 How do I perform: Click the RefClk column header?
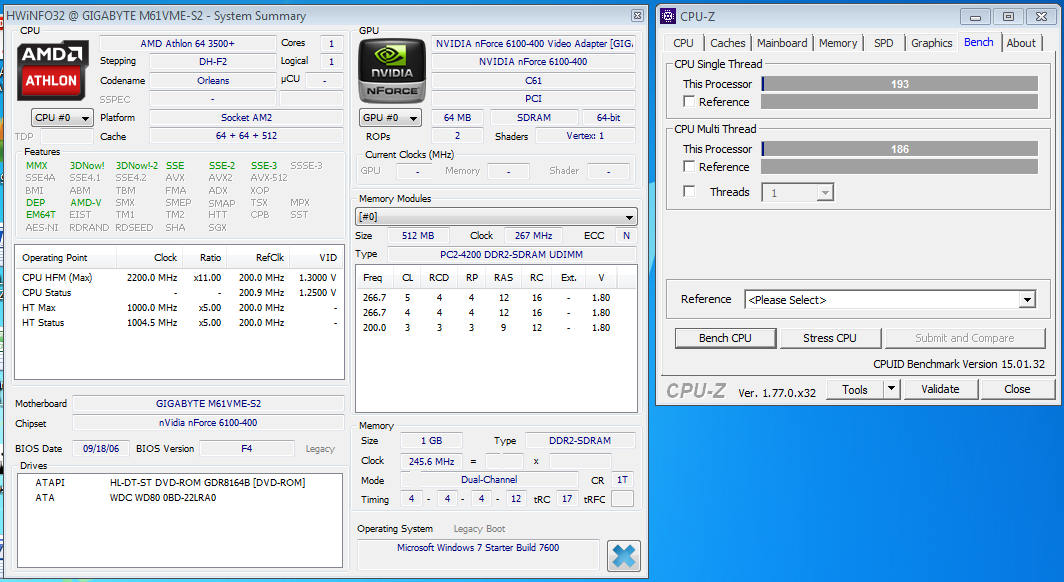(259, 258)
